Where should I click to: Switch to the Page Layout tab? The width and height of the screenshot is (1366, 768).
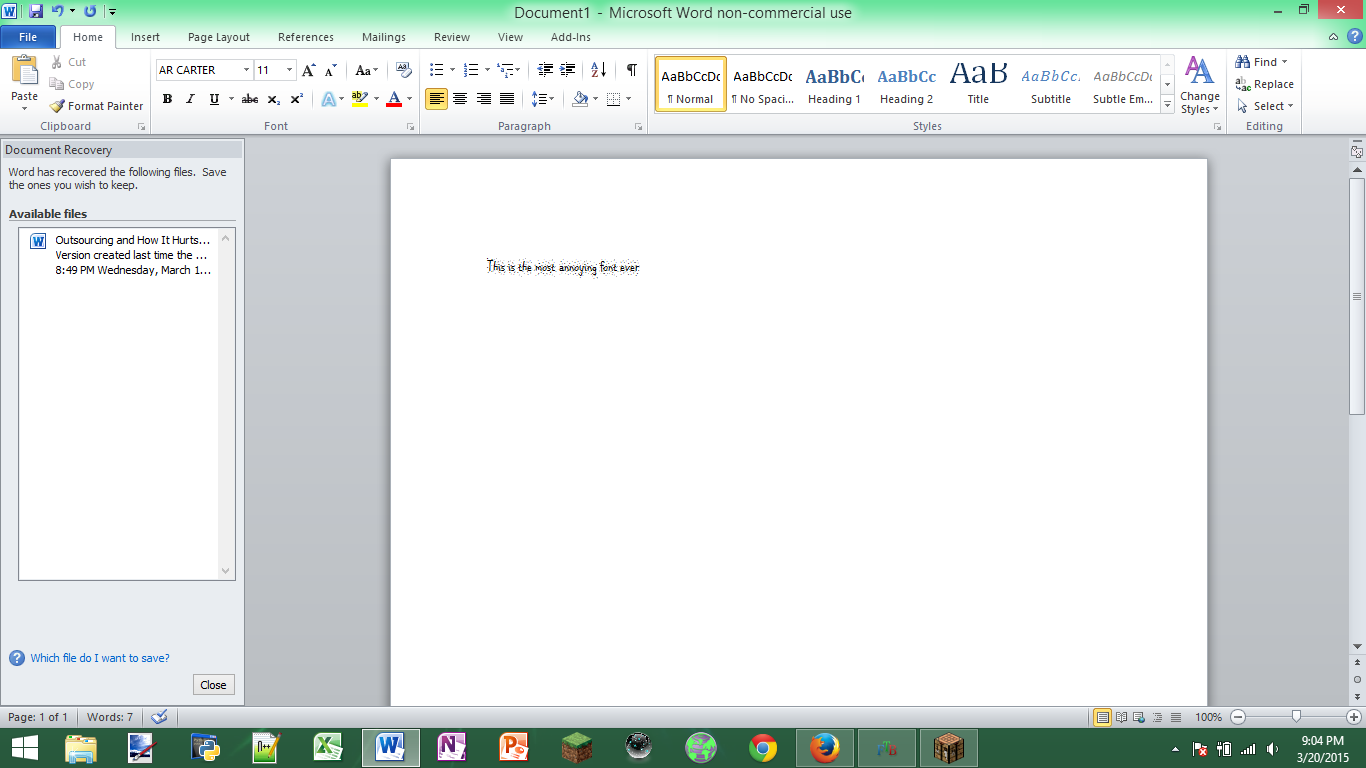click(x=218, y=37)
